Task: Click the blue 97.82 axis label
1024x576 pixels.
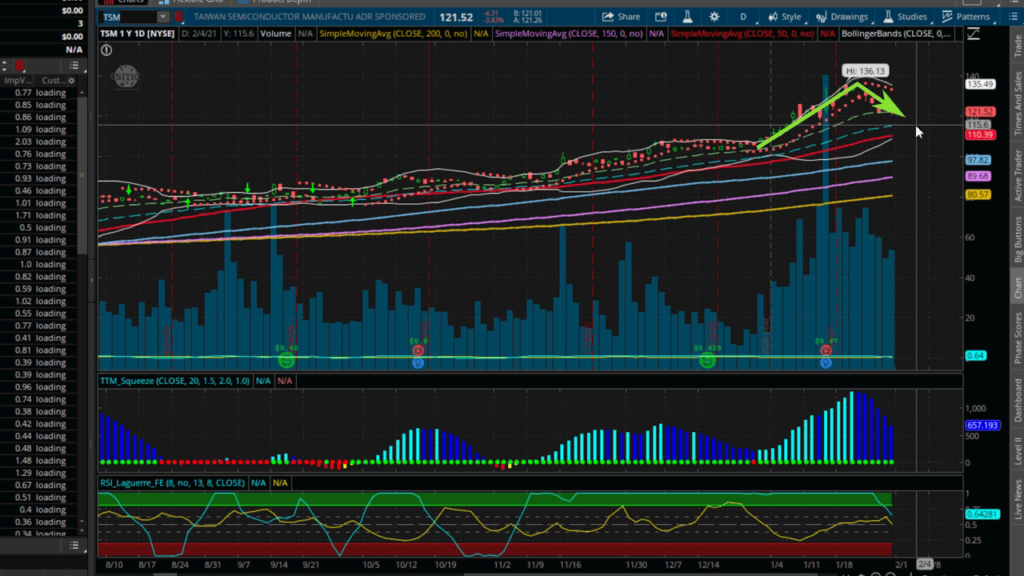Action: (x=978, y=160)
